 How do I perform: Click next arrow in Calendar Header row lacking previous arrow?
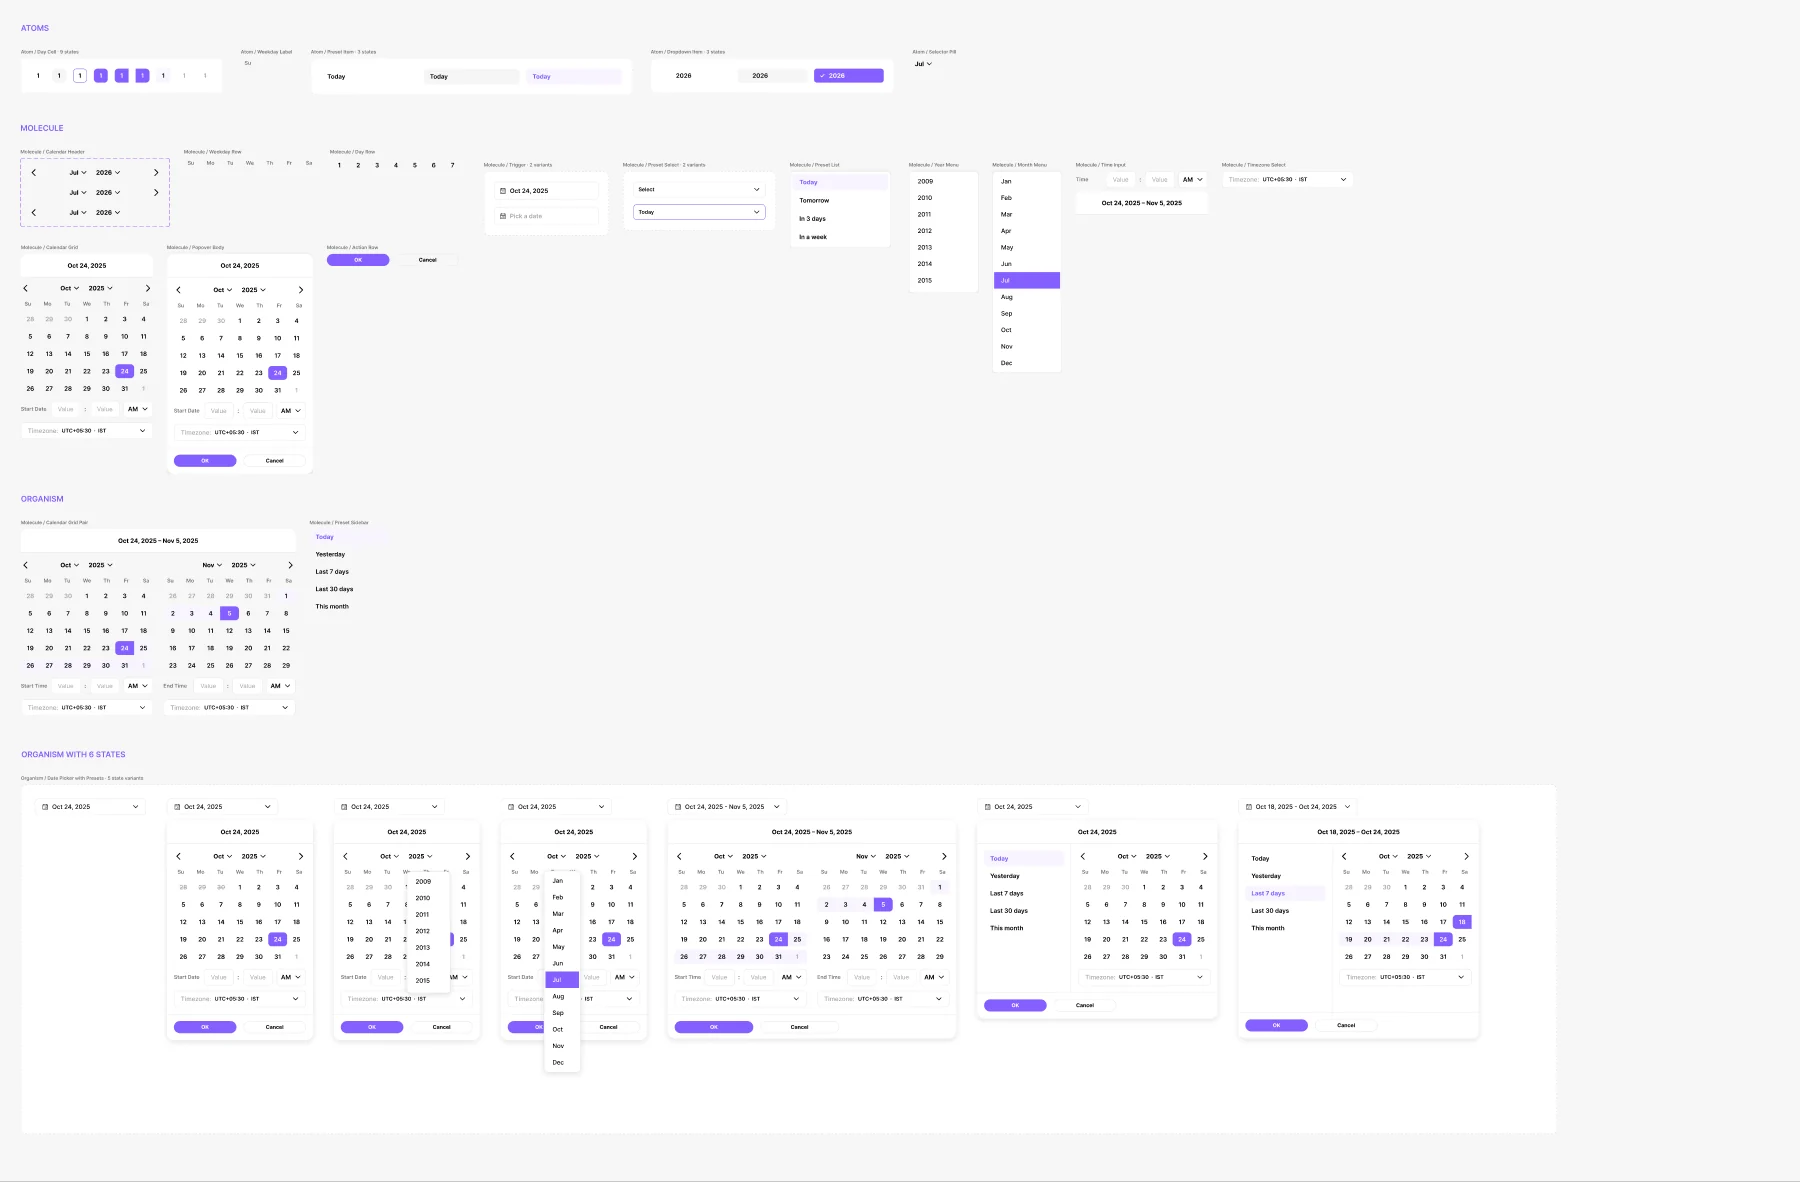pos(156,192)
